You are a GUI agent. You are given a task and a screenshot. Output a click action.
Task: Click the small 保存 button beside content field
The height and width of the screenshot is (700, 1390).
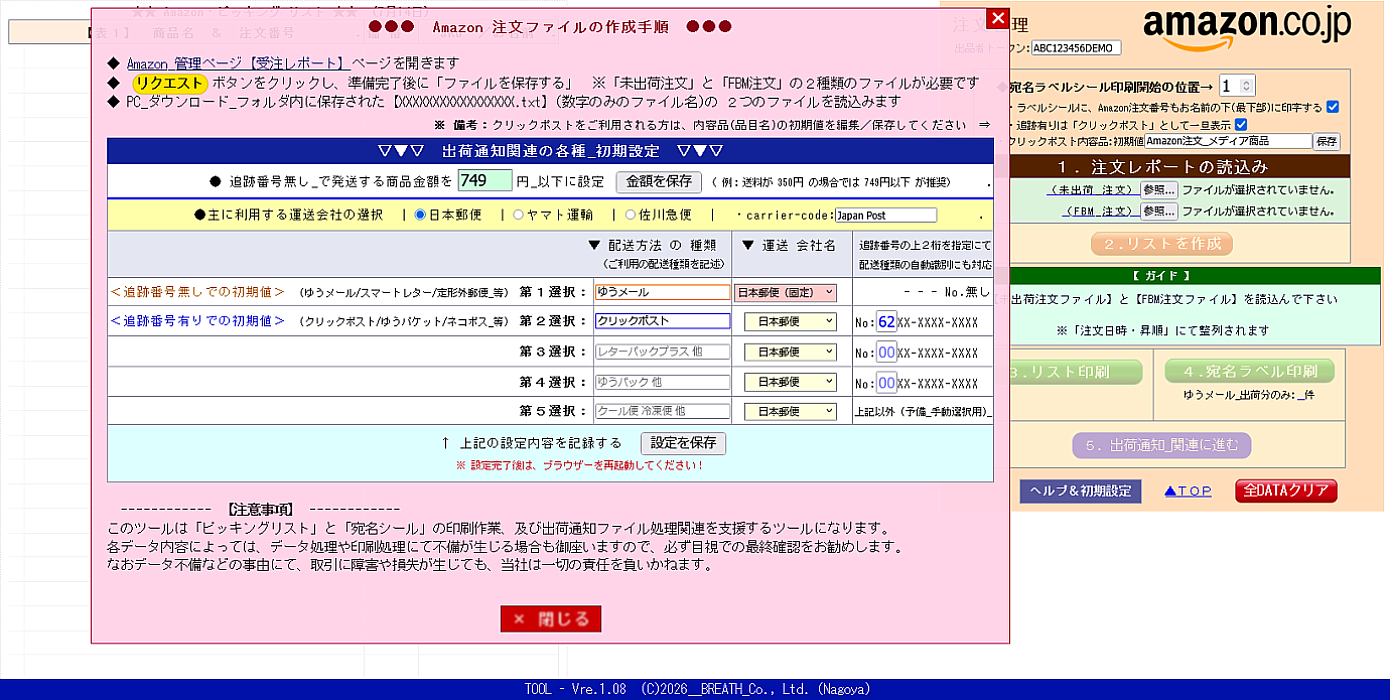pos(1327,141)
